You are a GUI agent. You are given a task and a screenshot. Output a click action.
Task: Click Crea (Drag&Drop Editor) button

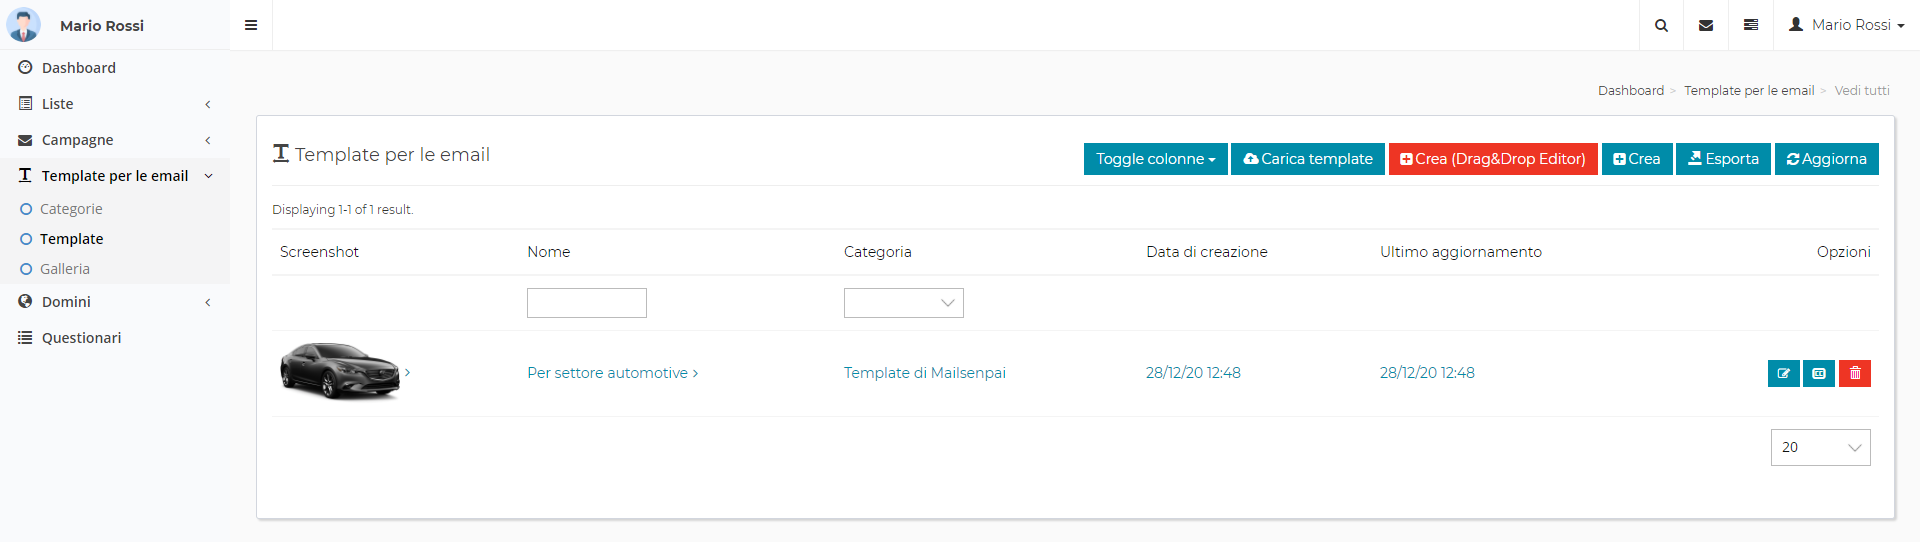click(1492, 159)
